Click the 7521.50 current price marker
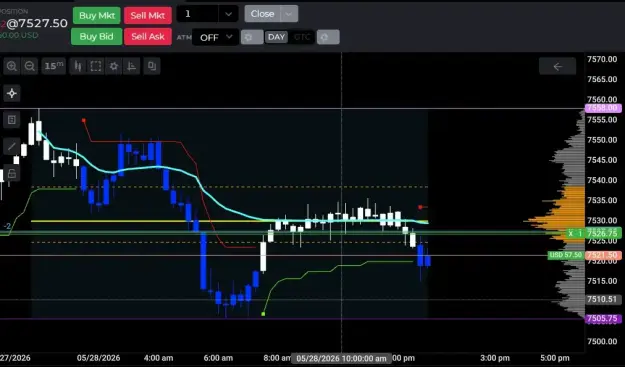 pos(603,255)
